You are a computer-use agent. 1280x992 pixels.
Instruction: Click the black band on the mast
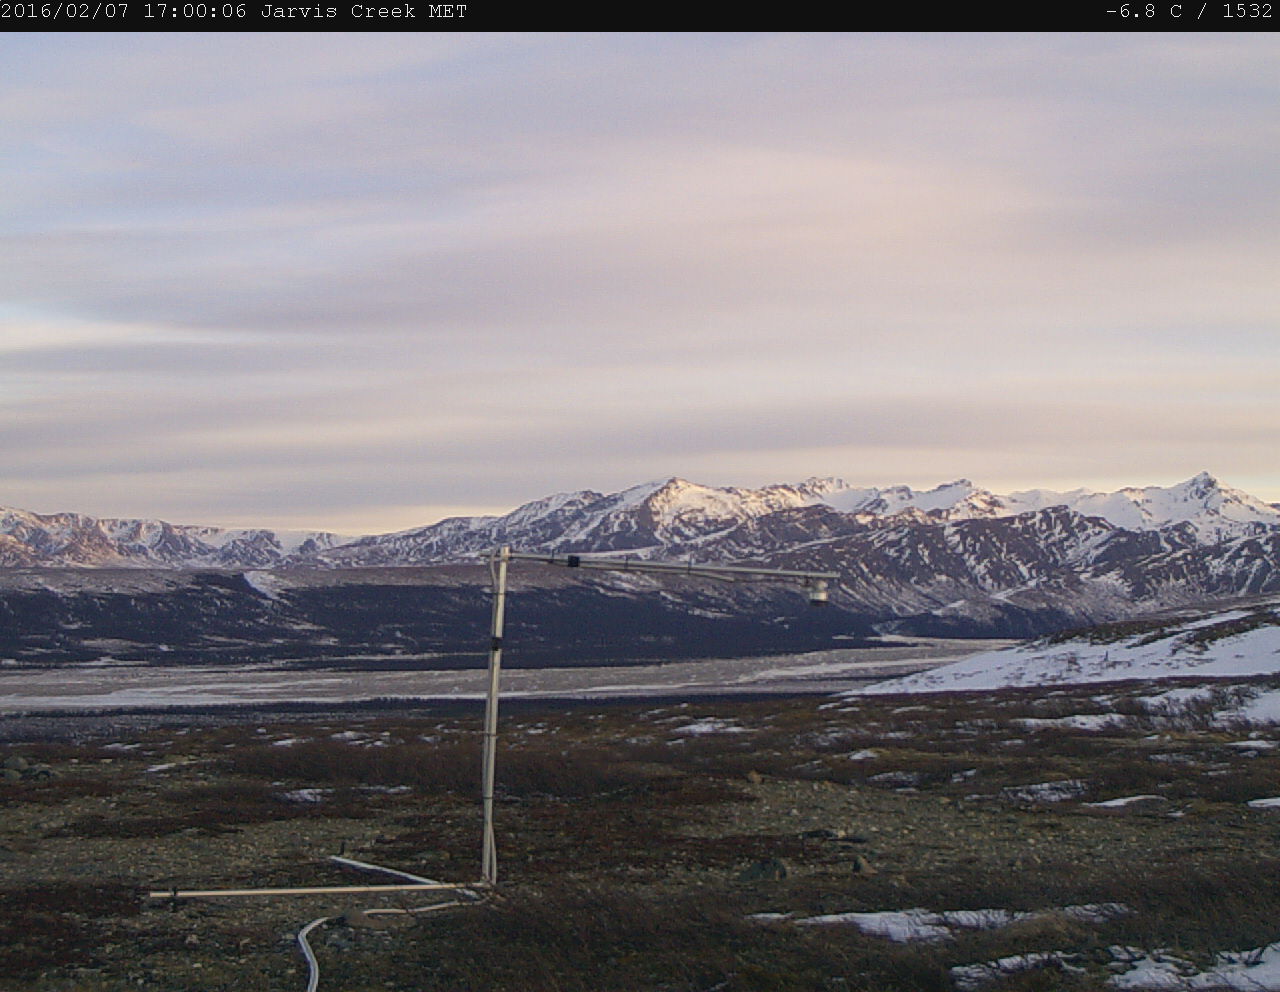(496, 636)
